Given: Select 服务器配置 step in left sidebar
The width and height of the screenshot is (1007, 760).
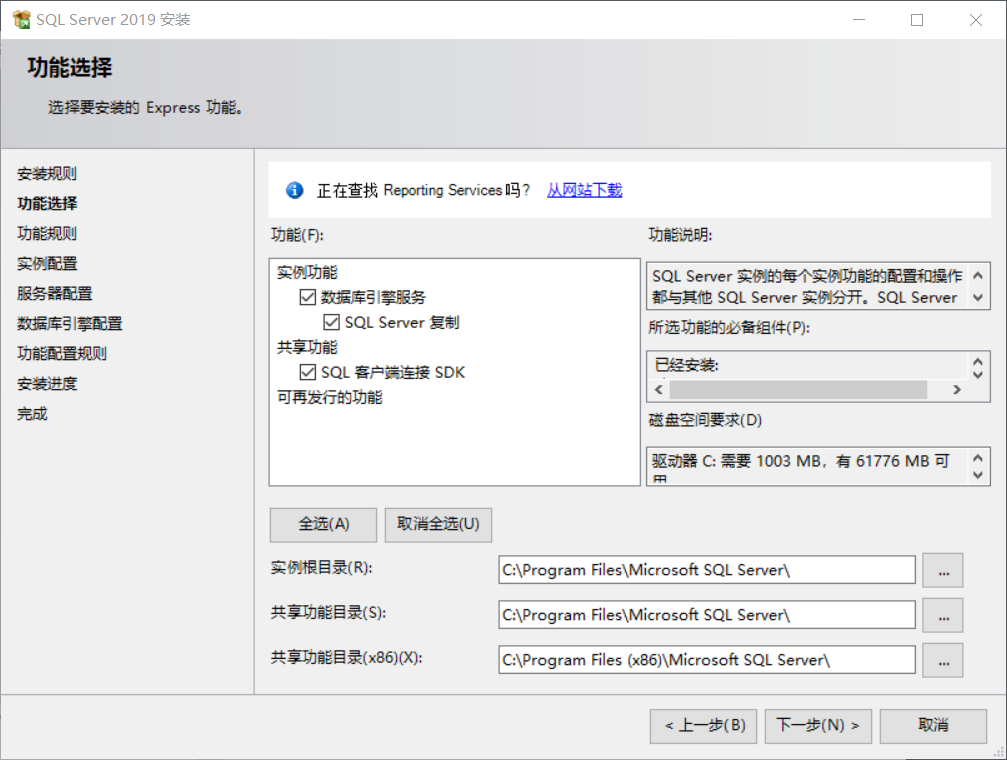Looking at the screenshot, I should coord(55,294).
